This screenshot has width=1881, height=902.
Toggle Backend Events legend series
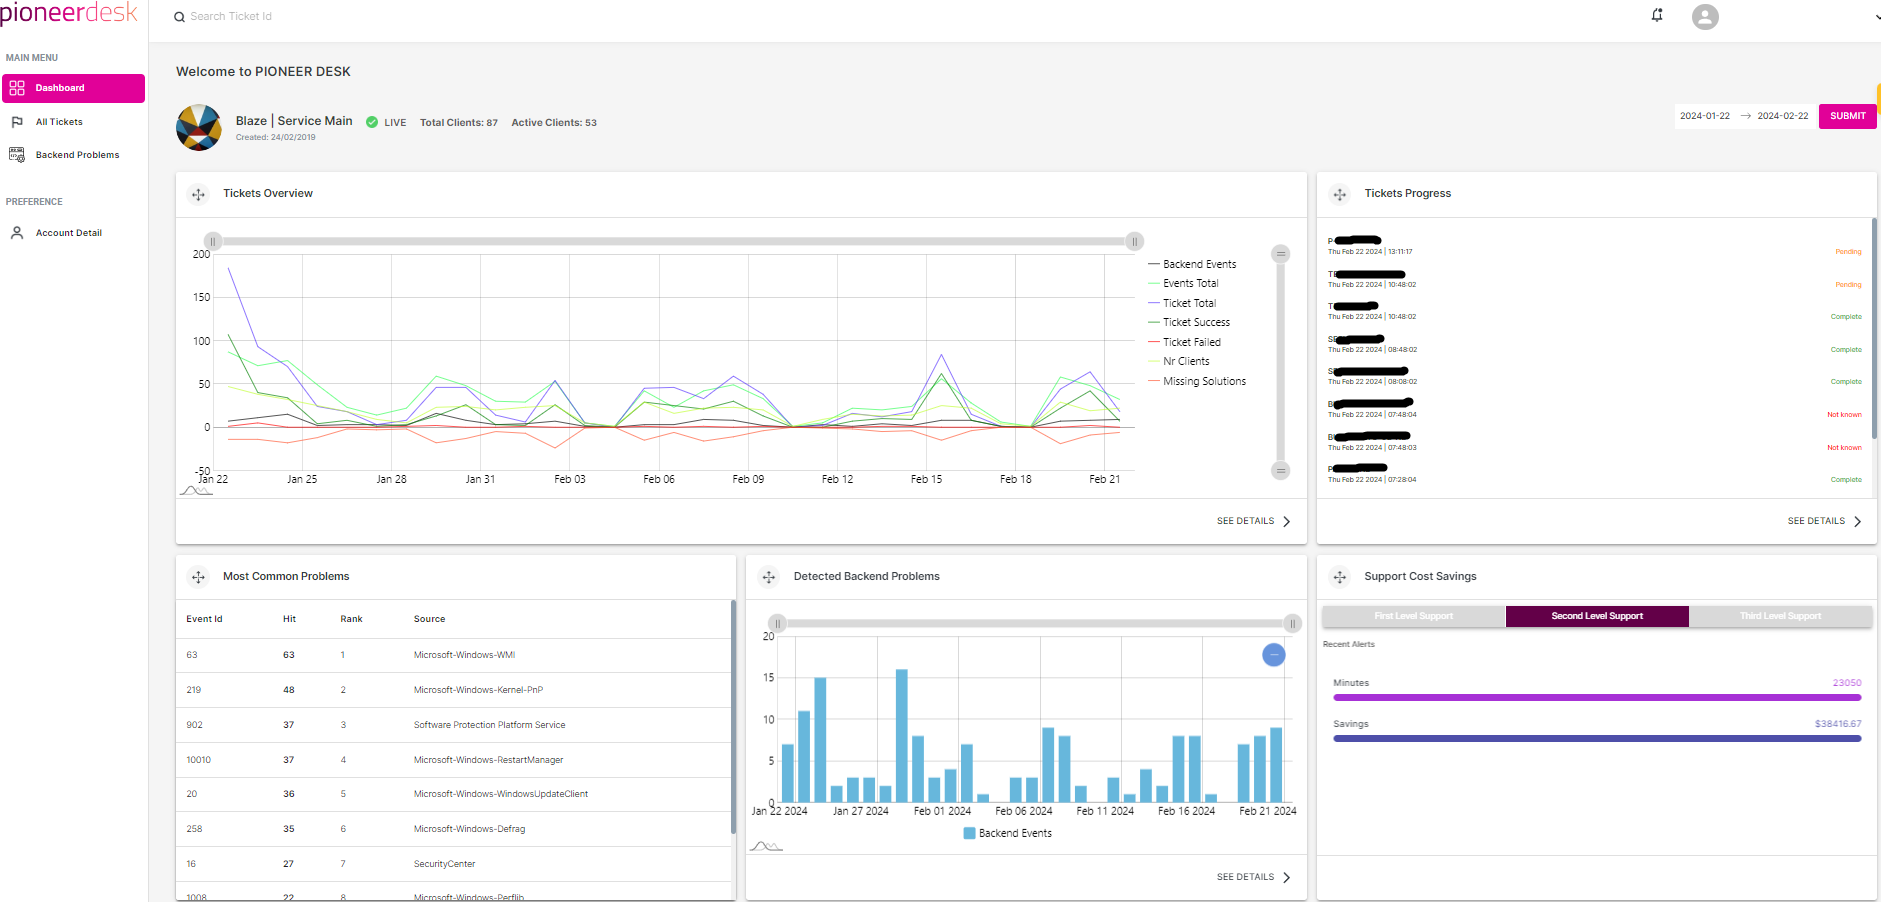[1192, 264]
